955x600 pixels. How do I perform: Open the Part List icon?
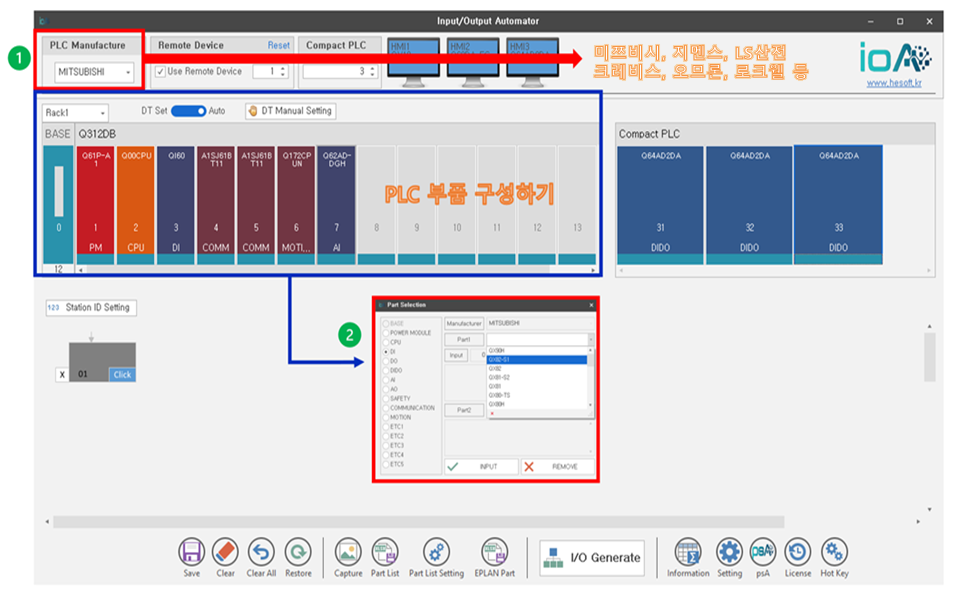pos(385,552)
